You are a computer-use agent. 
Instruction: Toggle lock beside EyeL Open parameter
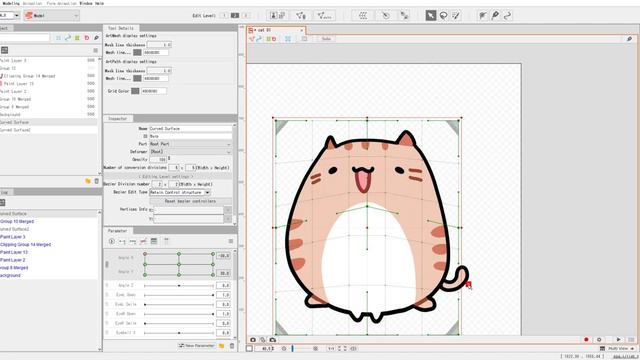pyautogui.click(x=107, y=295)
